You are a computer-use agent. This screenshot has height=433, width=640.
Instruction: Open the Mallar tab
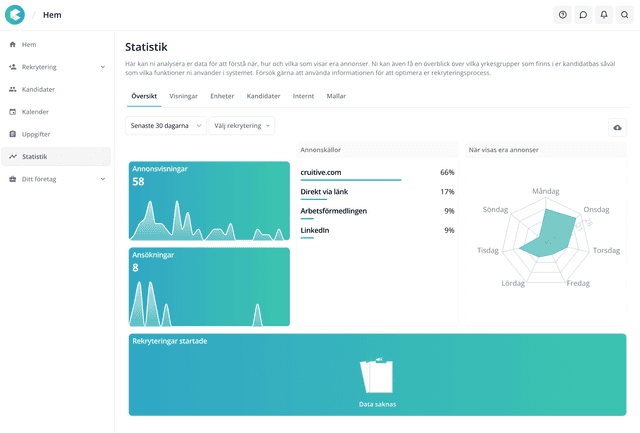(336, 96)
